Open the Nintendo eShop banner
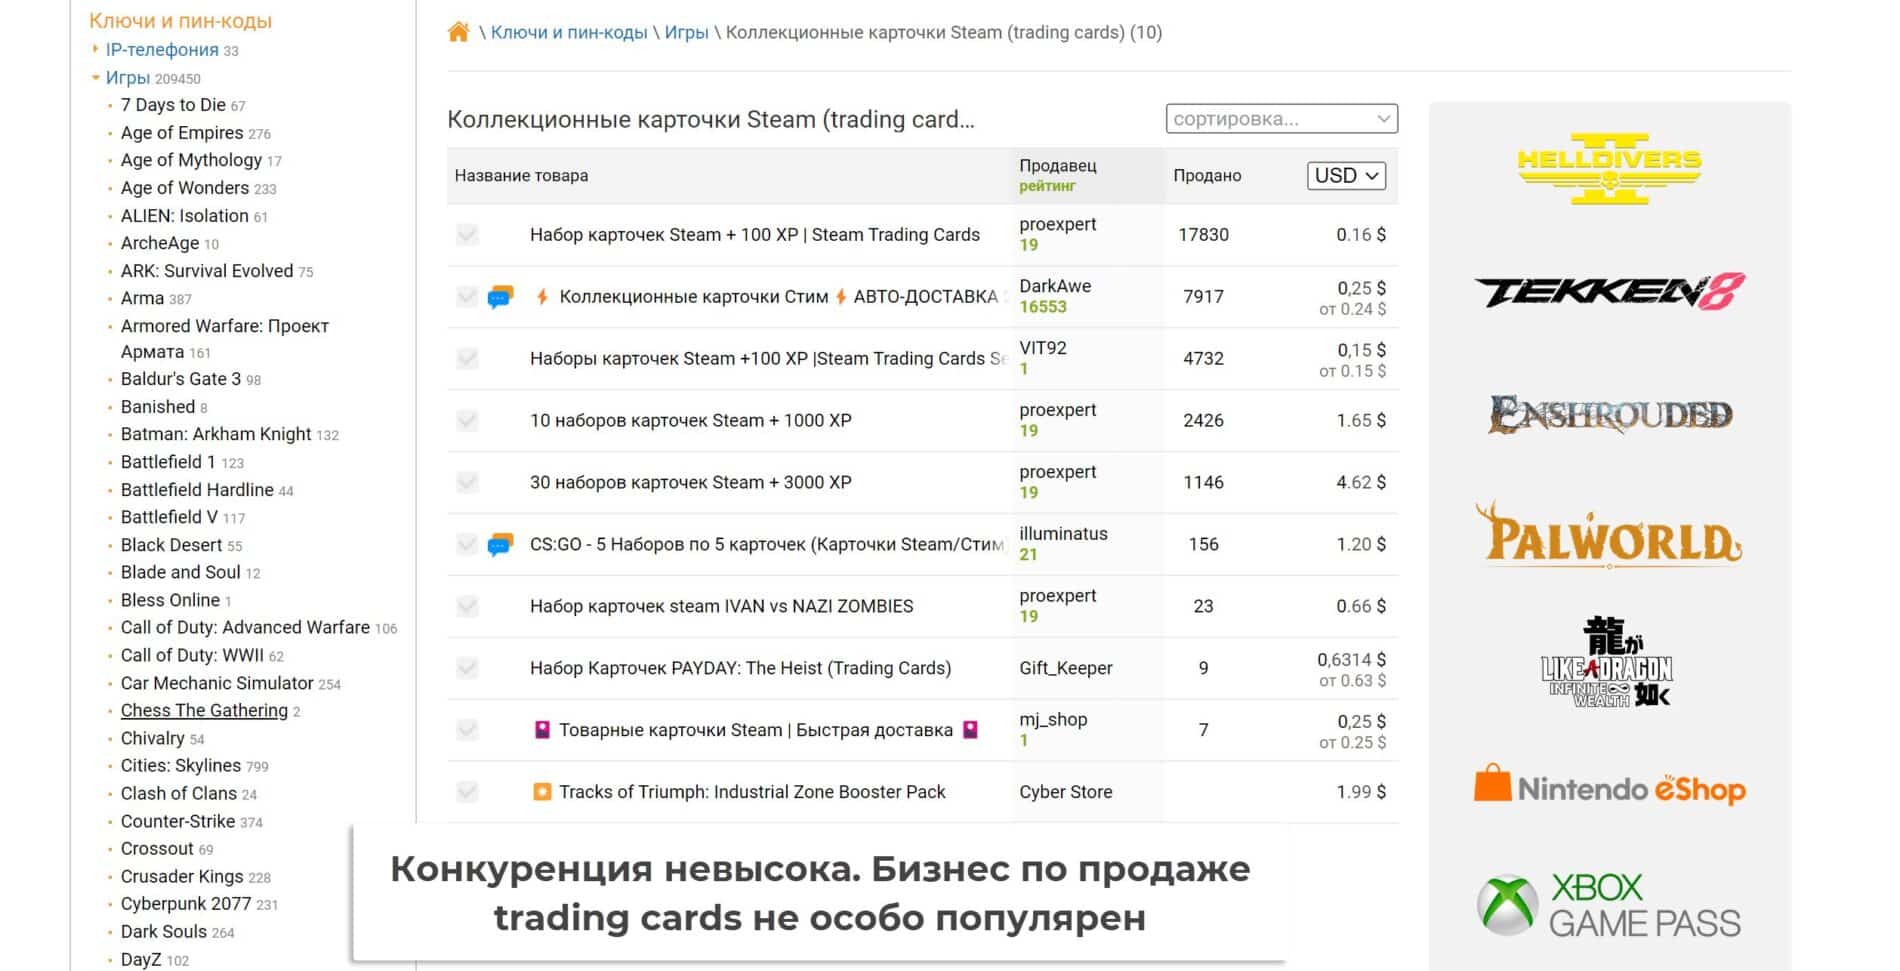 [x=1608, y=787]
